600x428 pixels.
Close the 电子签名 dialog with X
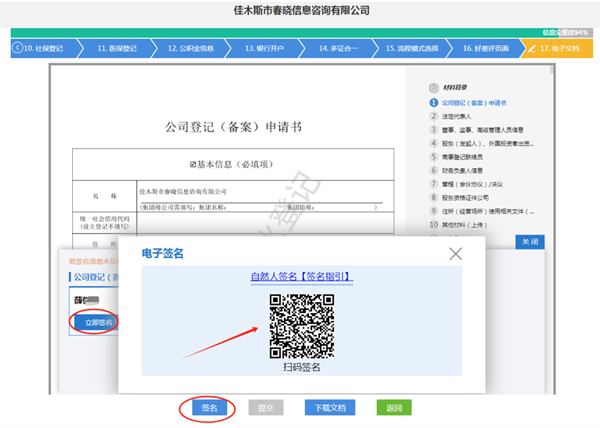(456, 254)
